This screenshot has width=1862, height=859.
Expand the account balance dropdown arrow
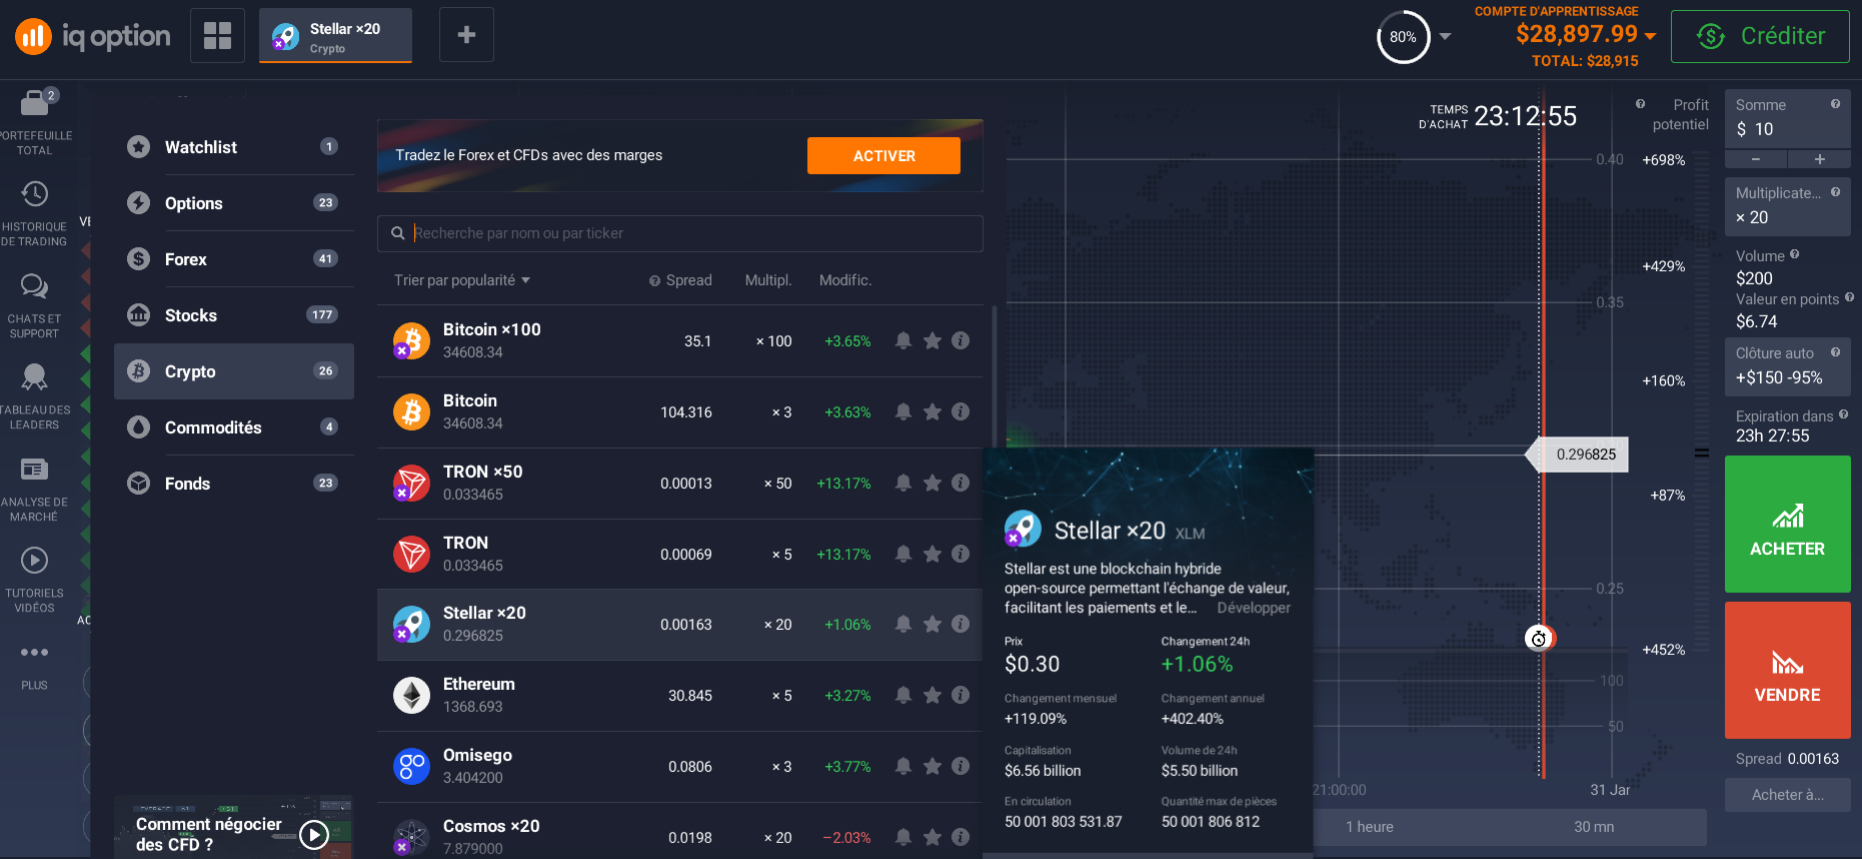1650,36
